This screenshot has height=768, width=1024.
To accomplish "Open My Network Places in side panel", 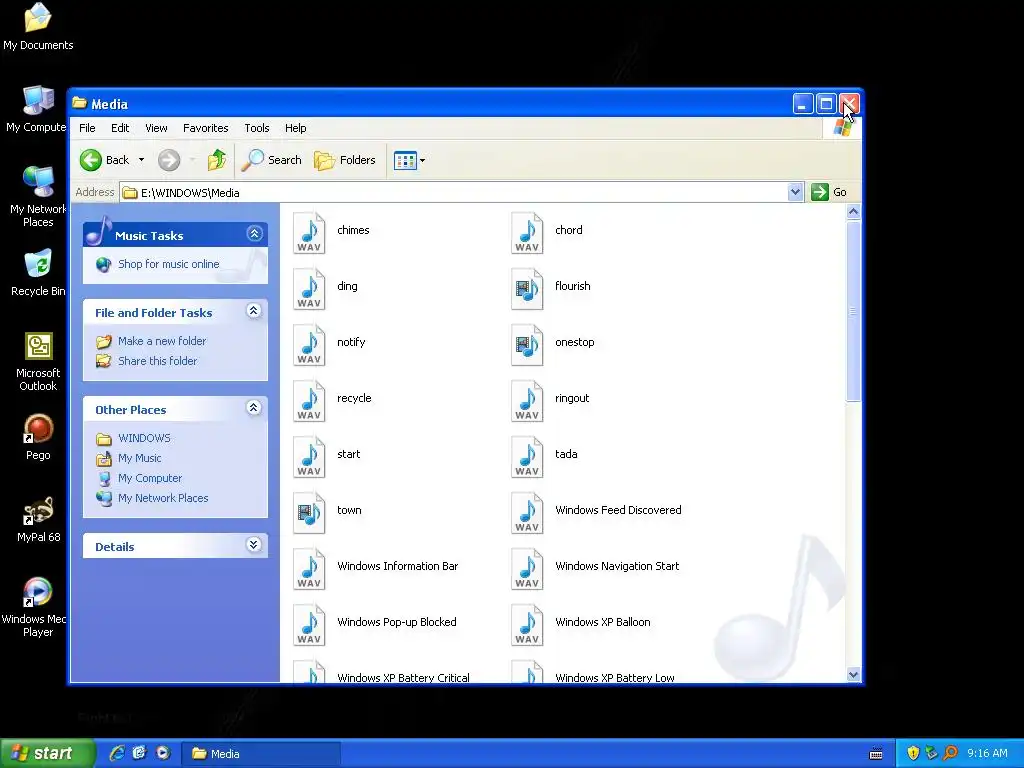I will click(x=163, y=498).
